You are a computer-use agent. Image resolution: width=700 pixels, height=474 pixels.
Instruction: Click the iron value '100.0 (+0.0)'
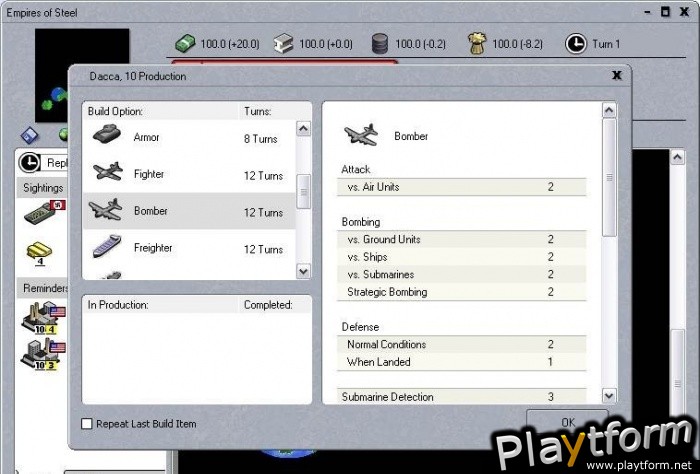[326, 44]
